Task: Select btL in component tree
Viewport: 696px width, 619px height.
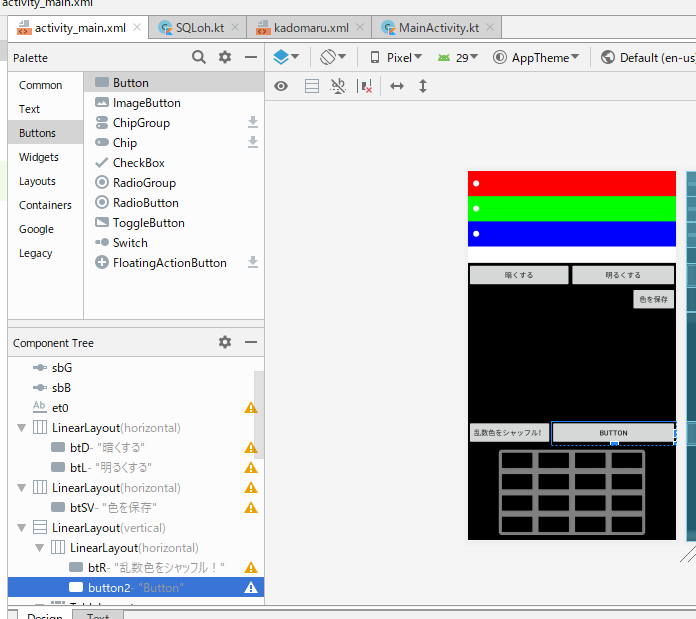Action: click(x=136, y=467)
